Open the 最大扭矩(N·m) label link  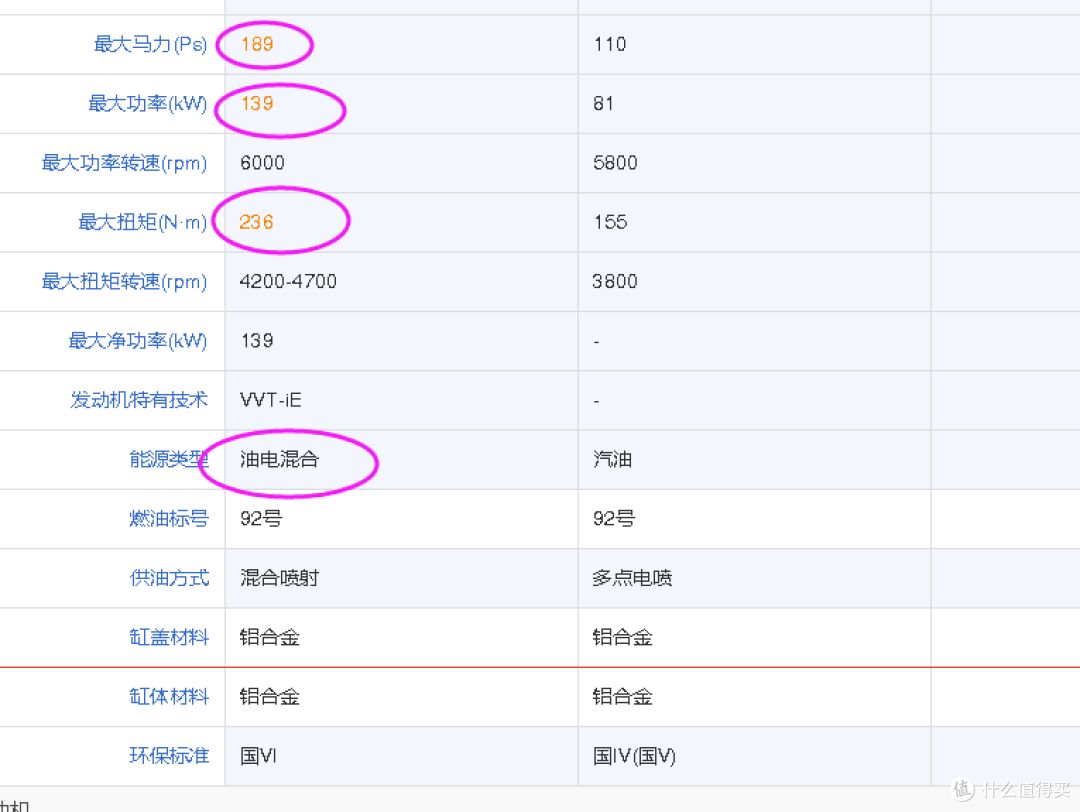143,222
